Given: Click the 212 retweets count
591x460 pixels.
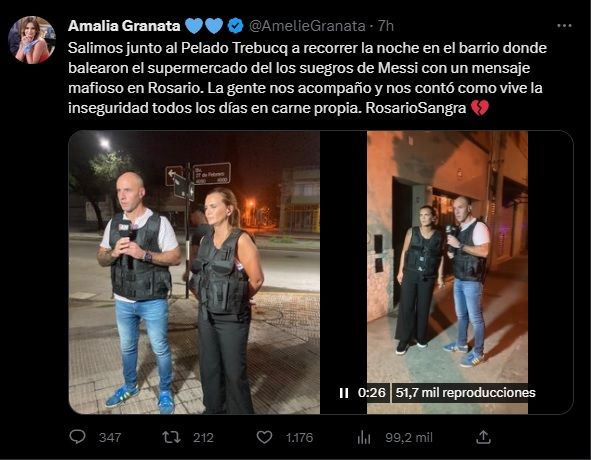Looking at the screenshot, I should 204,438.
